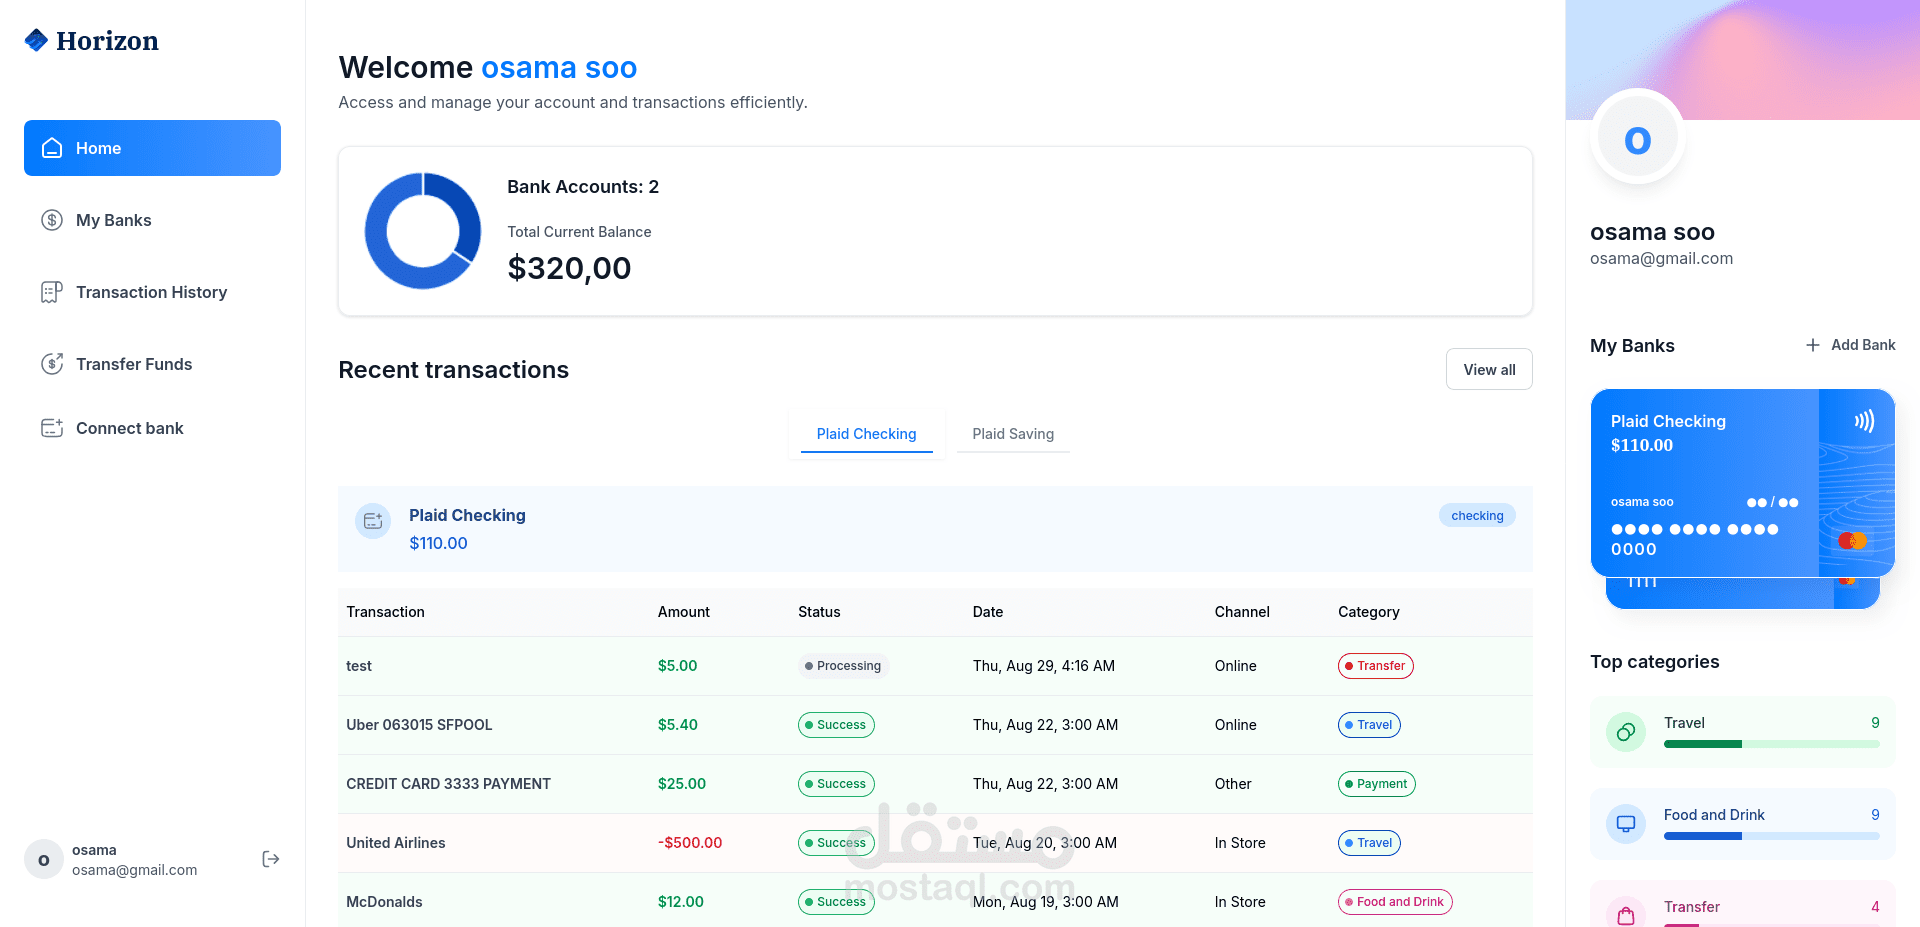Click the Travel category progress bar

[x=1771, y=744]
